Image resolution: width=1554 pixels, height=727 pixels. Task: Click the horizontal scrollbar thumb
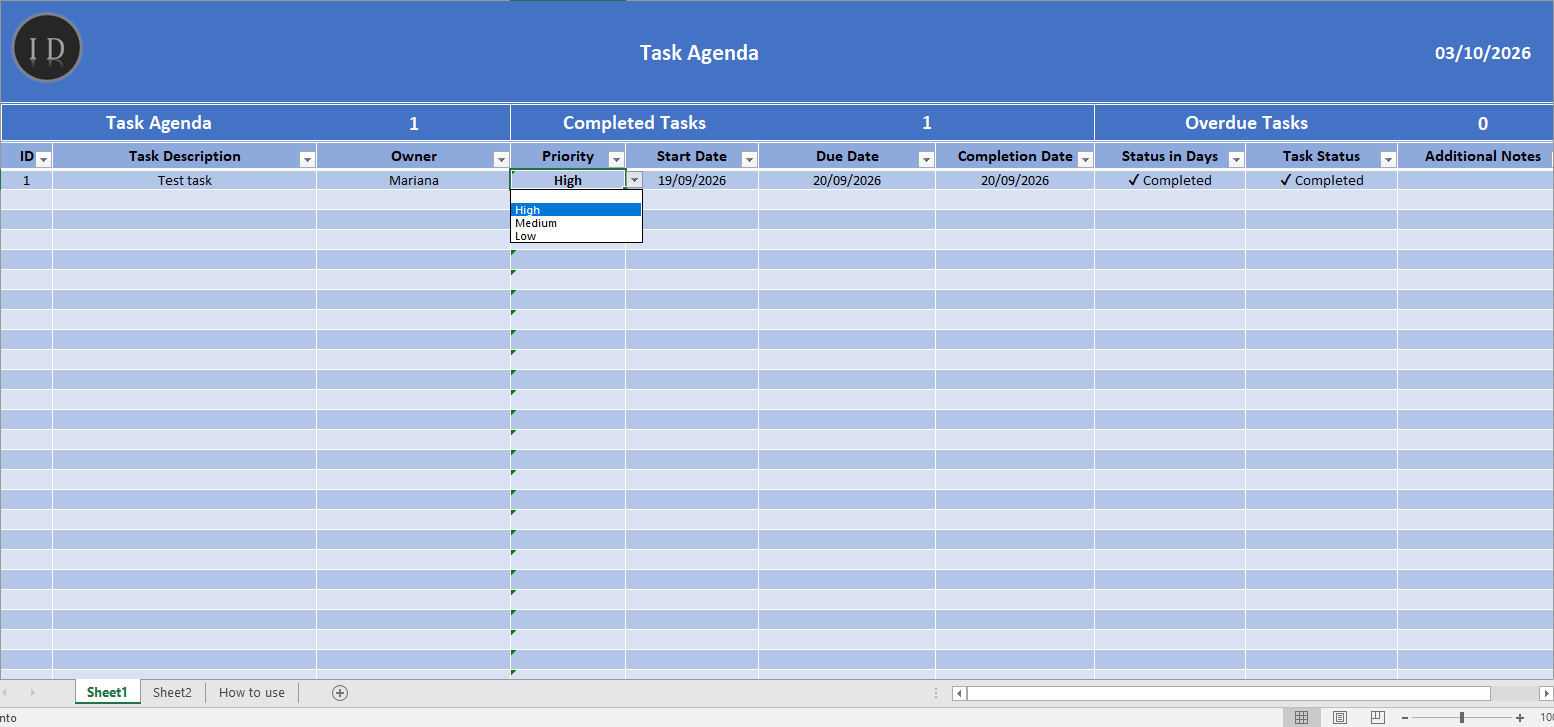click(x=1229, y=693)
